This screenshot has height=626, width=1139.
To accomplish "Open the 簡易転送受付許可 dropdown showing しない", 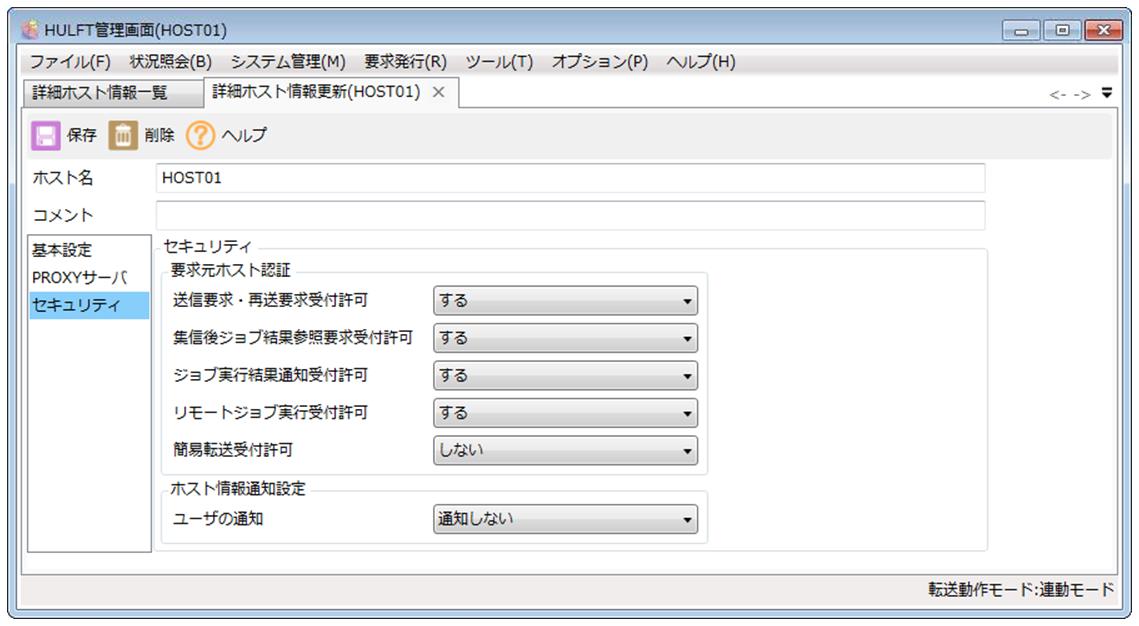I will coord(565,450).
